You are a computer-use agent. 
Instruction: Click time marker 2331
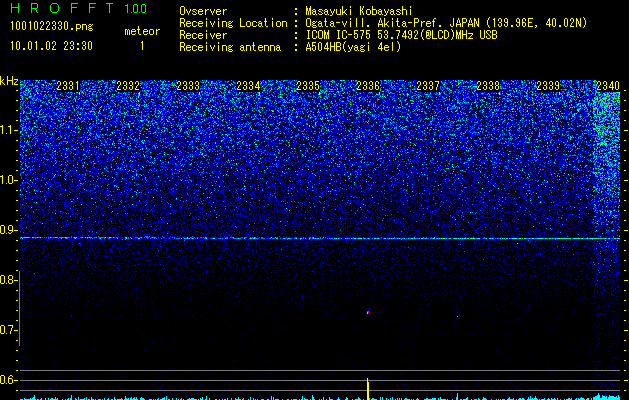click(x=68, y=86)
